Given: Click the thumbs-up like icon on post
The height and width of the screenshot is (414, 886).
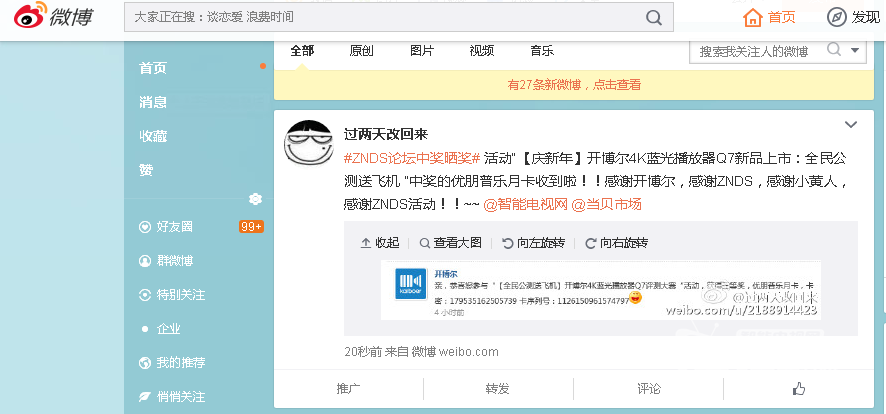Looking at the screenshot, I should [x=798, y=389].
